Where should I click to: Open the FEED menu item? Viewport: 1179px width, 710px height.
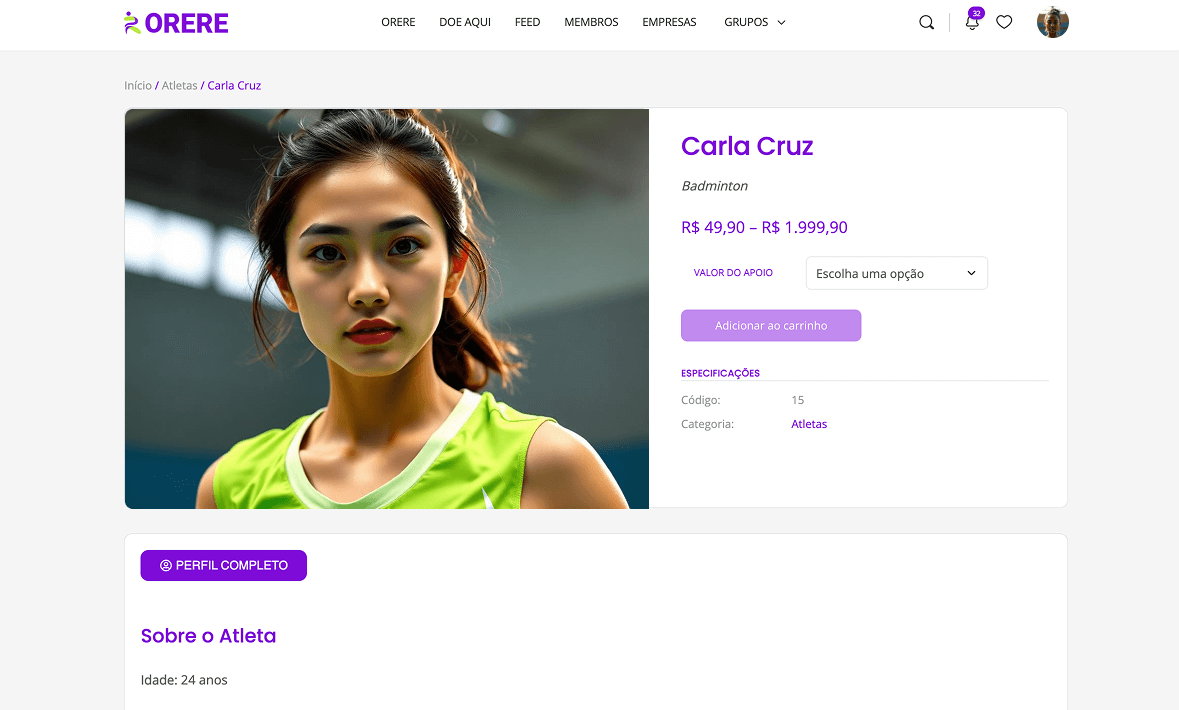pos(527,23)
